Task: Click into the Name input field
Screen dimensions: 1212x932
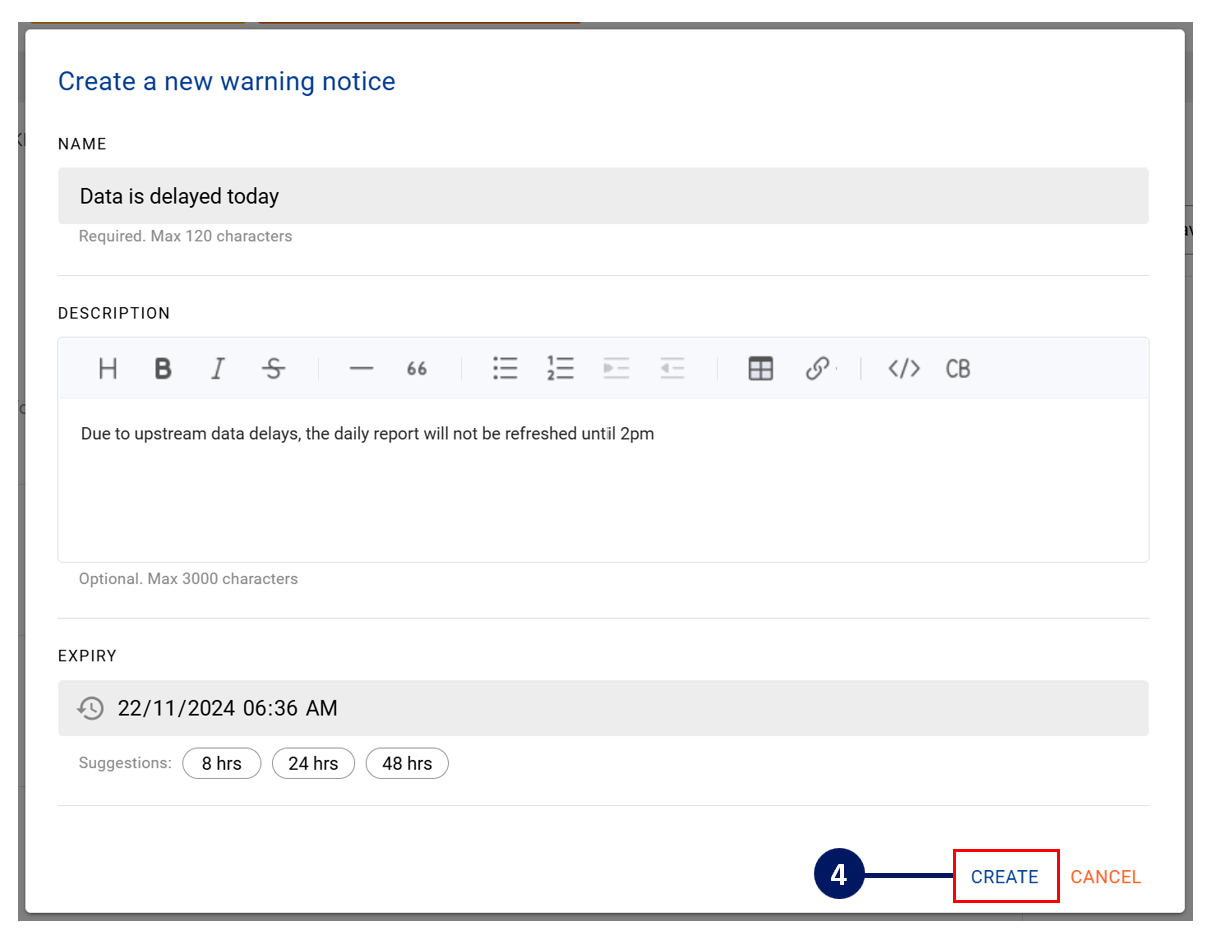Action: 602,196
